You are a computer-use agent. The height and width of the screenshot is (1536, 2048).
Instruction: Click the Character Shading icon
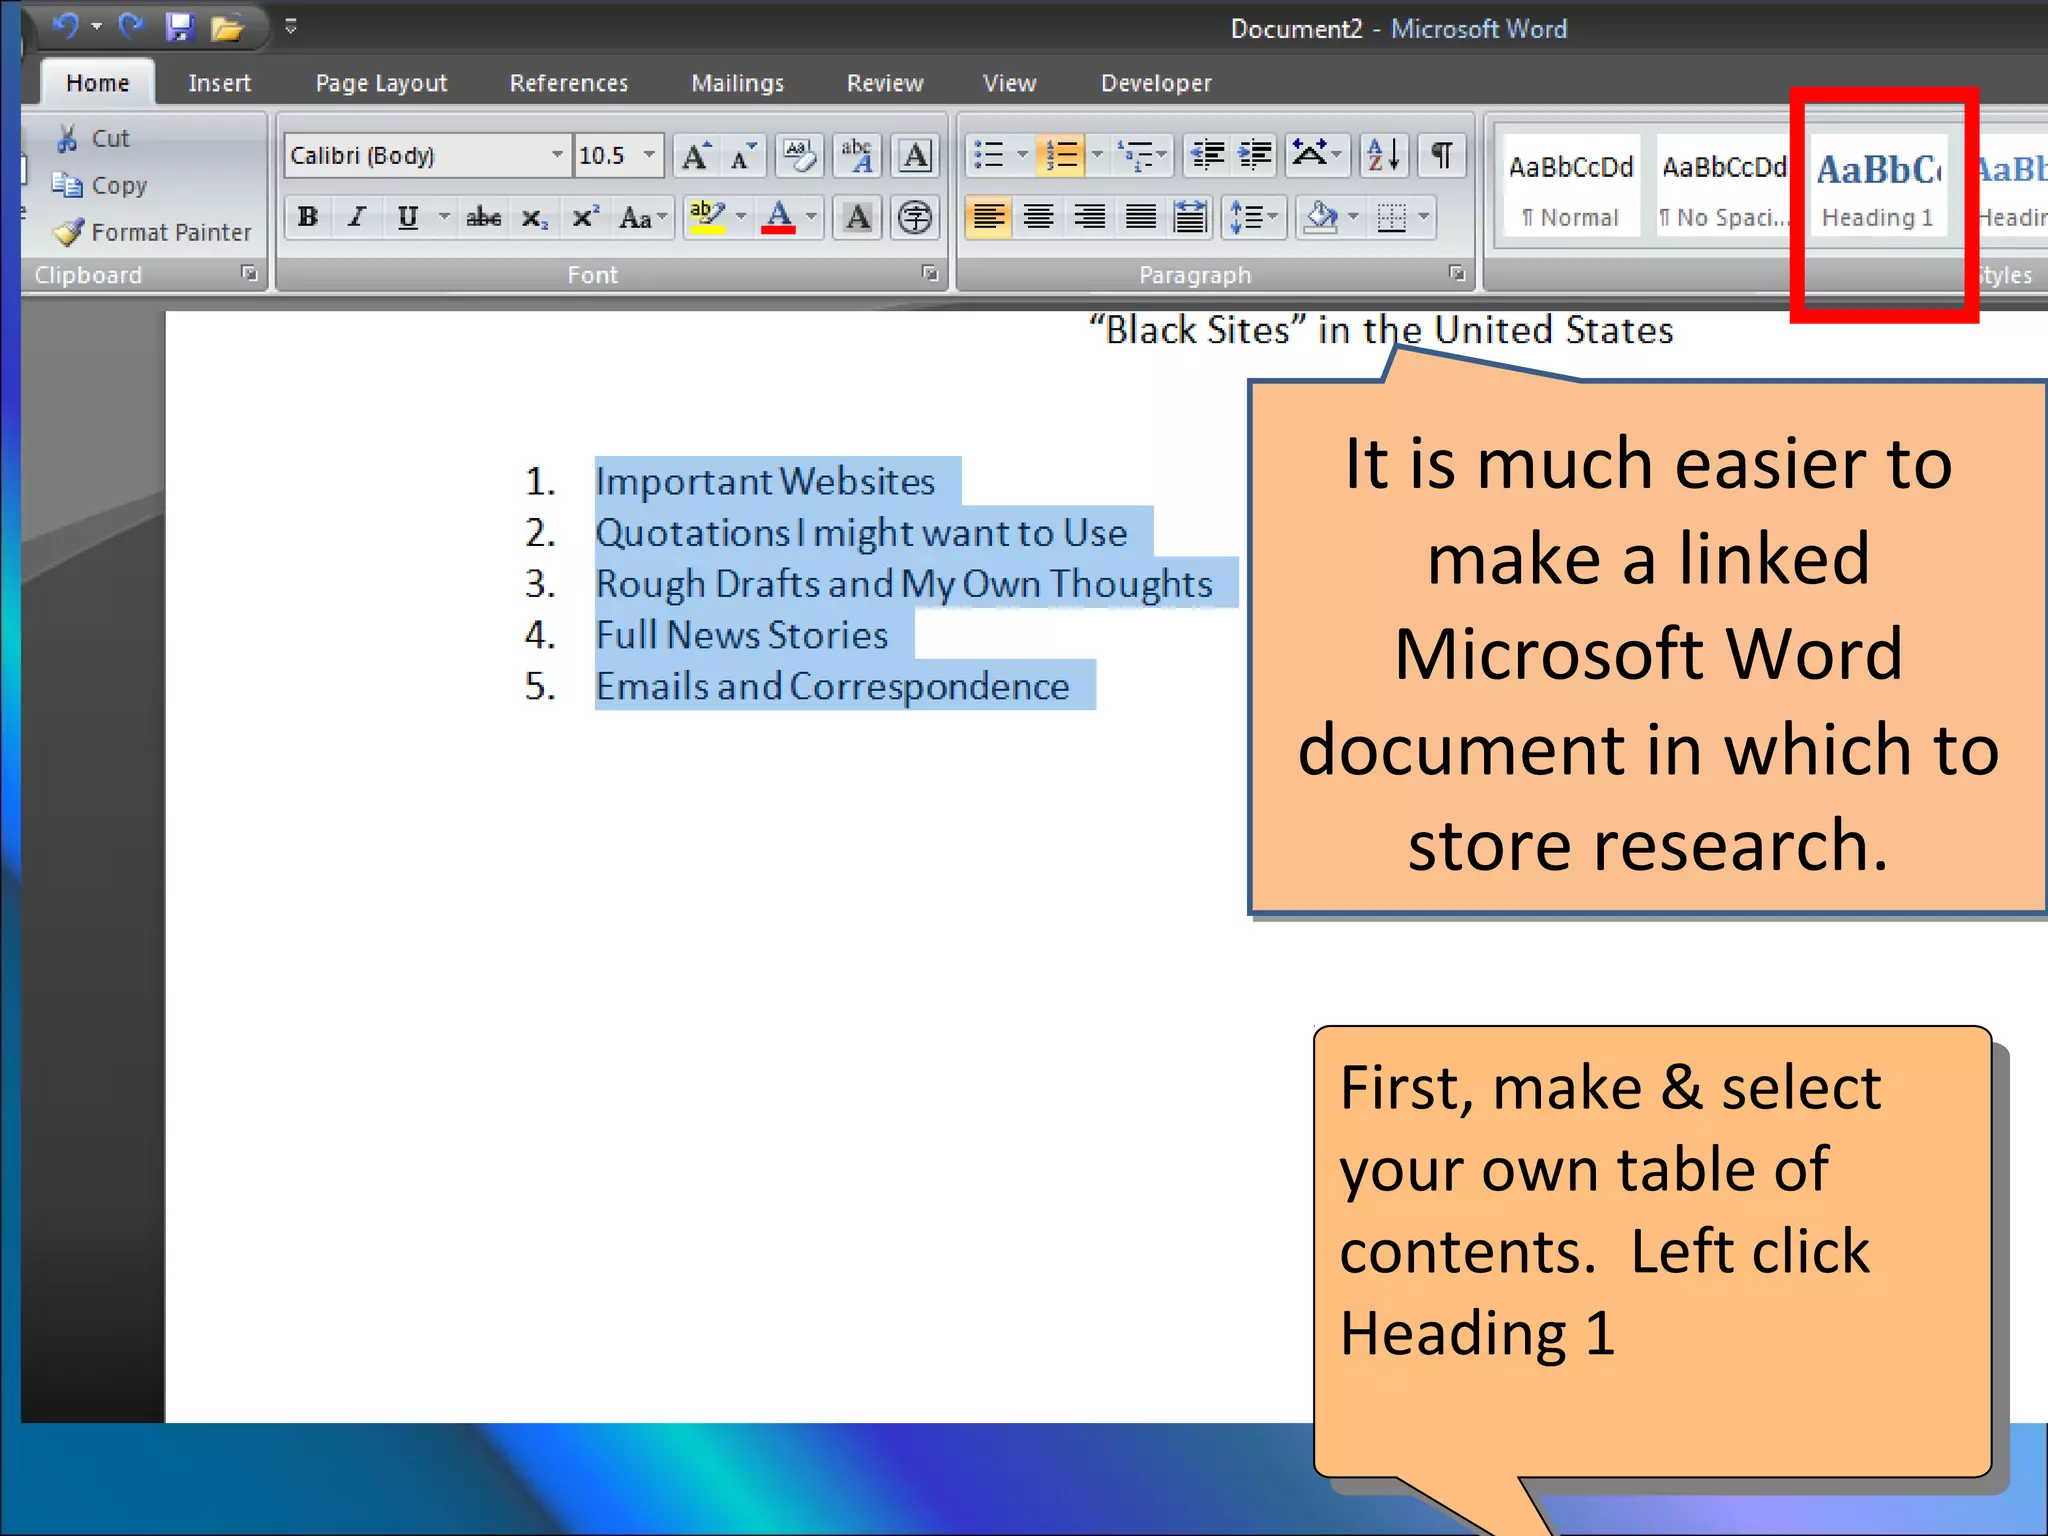click(x=858, y=217)
